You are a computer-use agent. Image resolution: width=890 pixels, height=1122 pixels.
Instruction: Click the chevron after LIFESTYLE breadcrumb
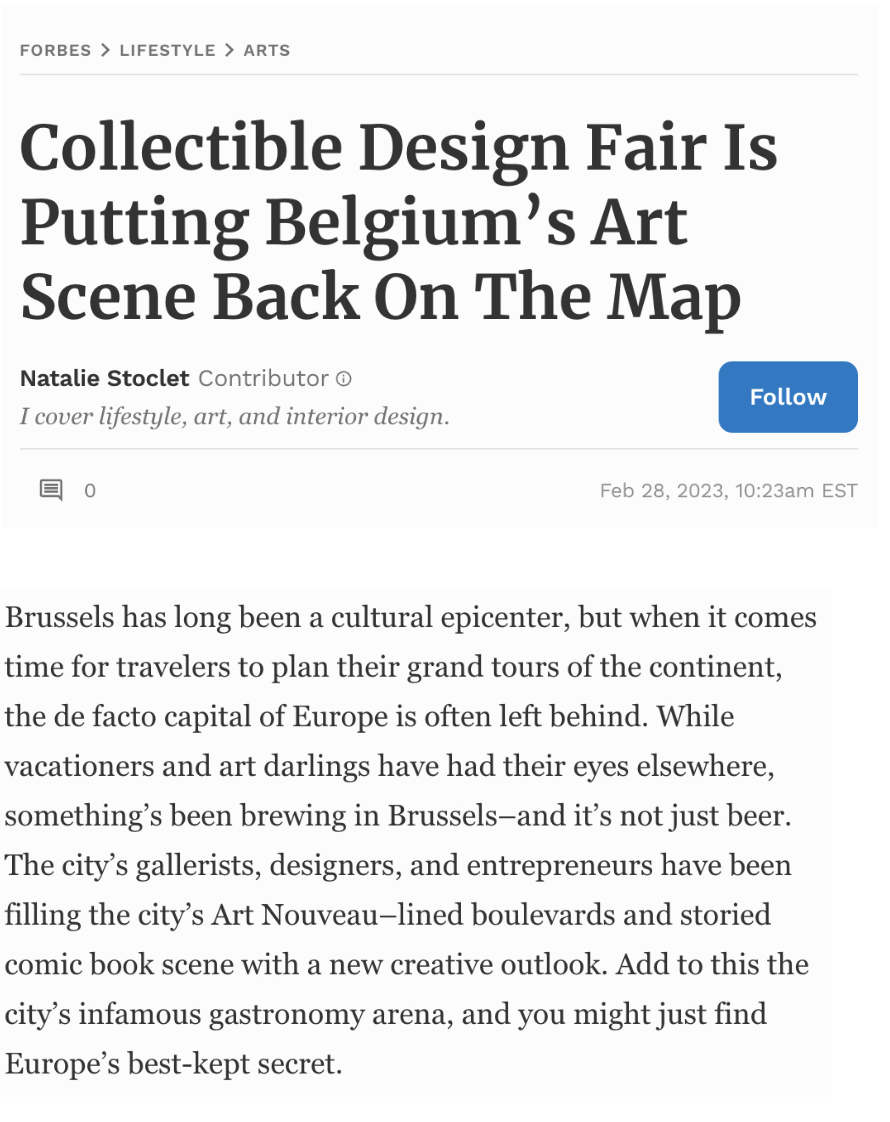[229, 50]
